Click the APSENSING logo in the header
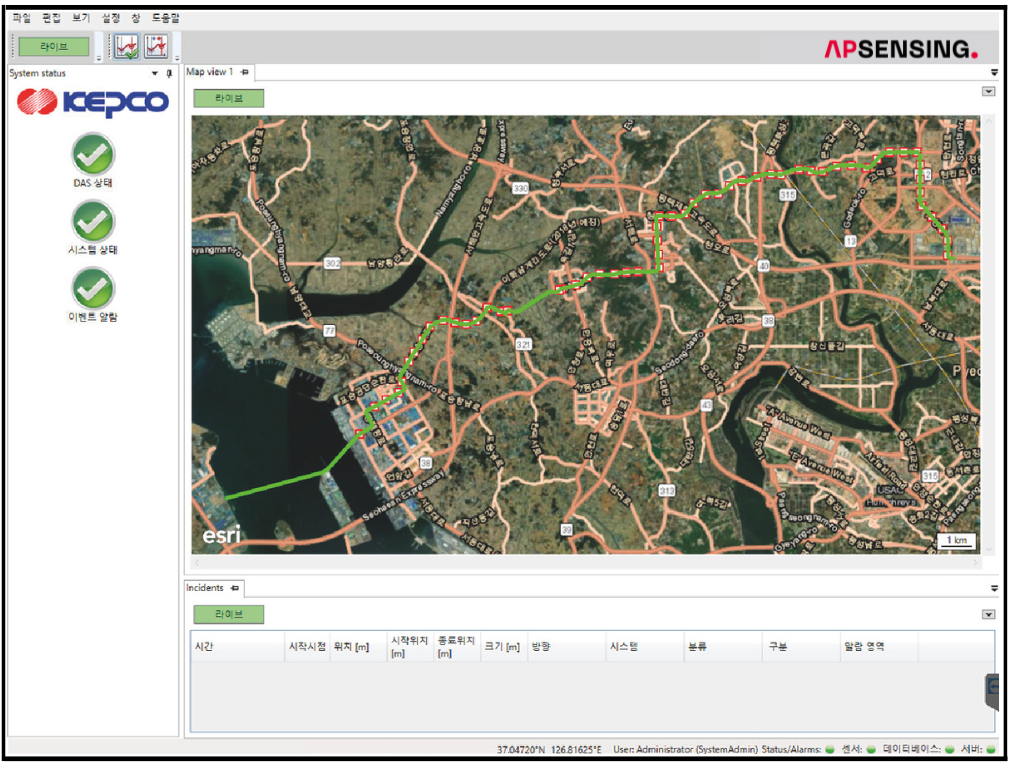1012x768 pixels. (901, 49)
